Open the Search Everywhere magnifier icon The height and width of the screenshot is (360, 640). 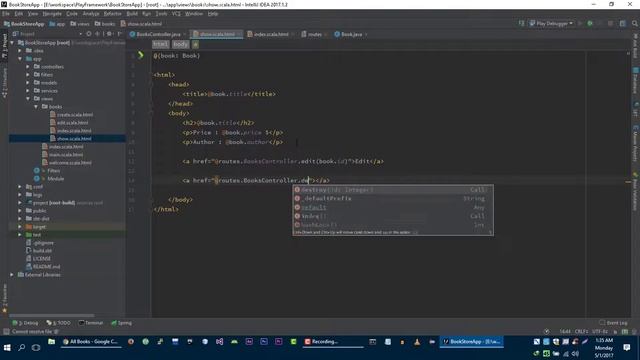tap(635, 24)
